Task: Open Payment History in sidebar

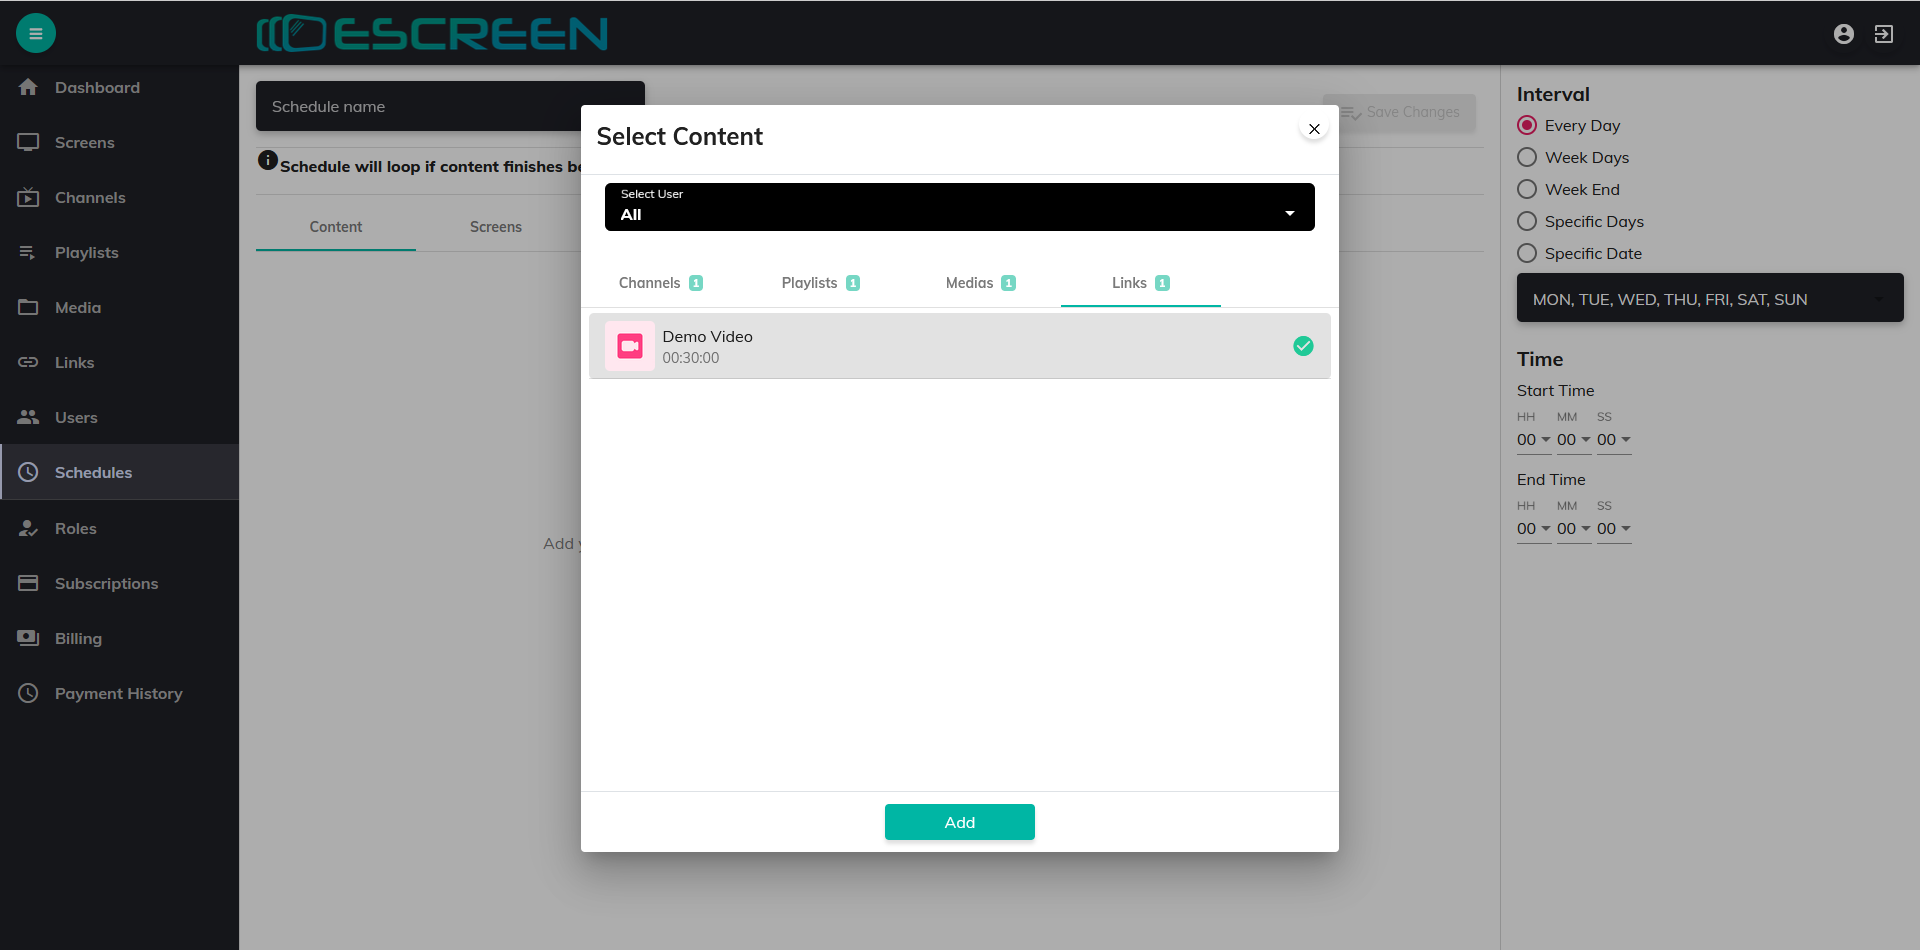Action: (118, 694)
